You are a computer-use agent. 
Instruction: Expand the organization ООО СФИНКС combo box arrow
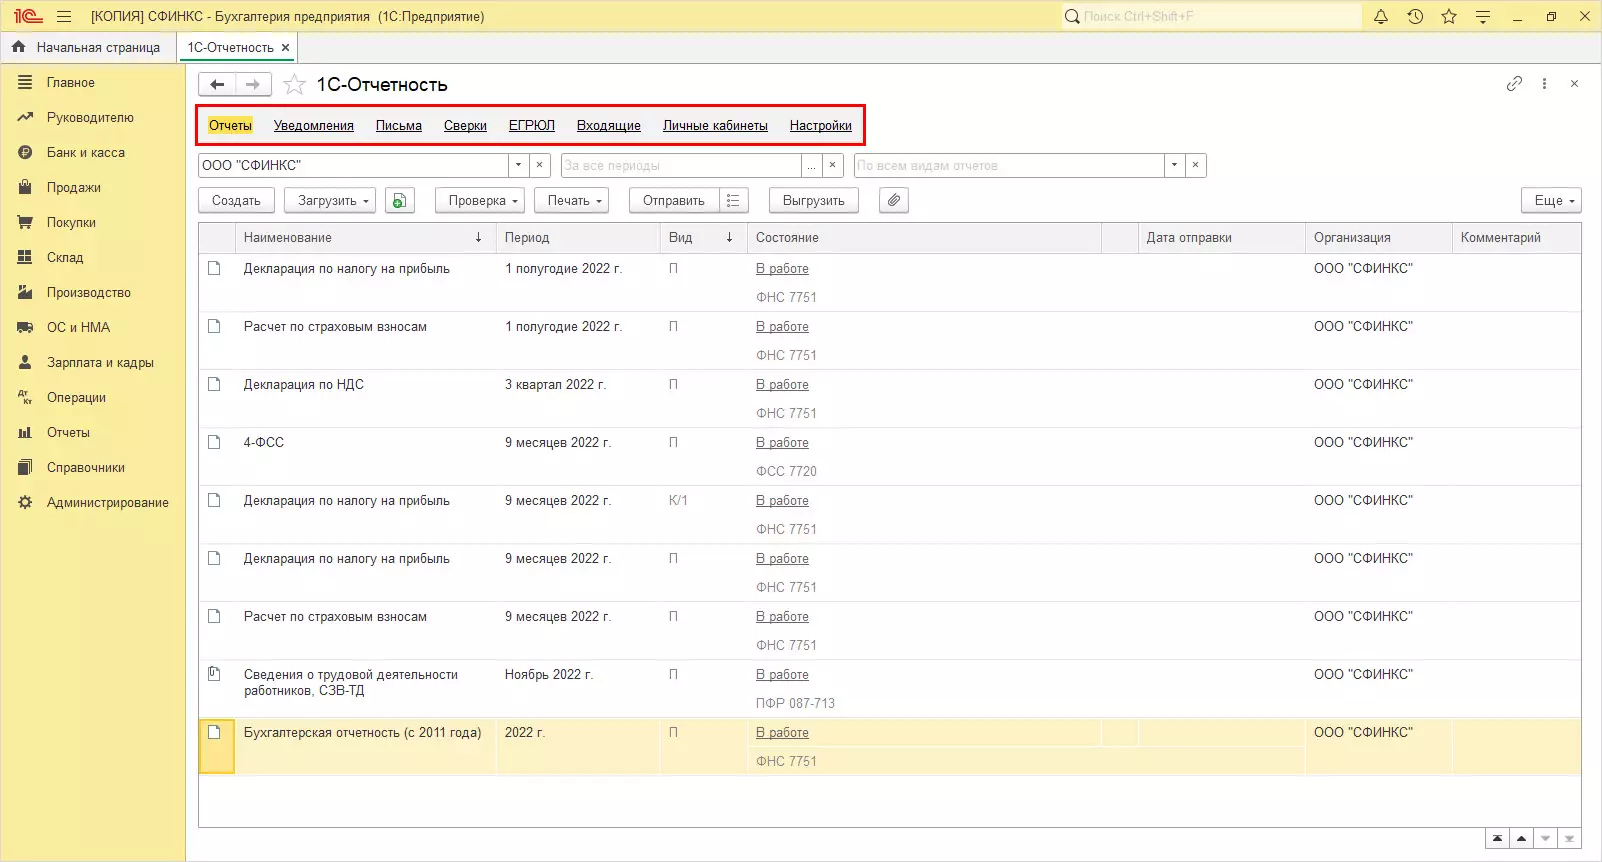518,165
